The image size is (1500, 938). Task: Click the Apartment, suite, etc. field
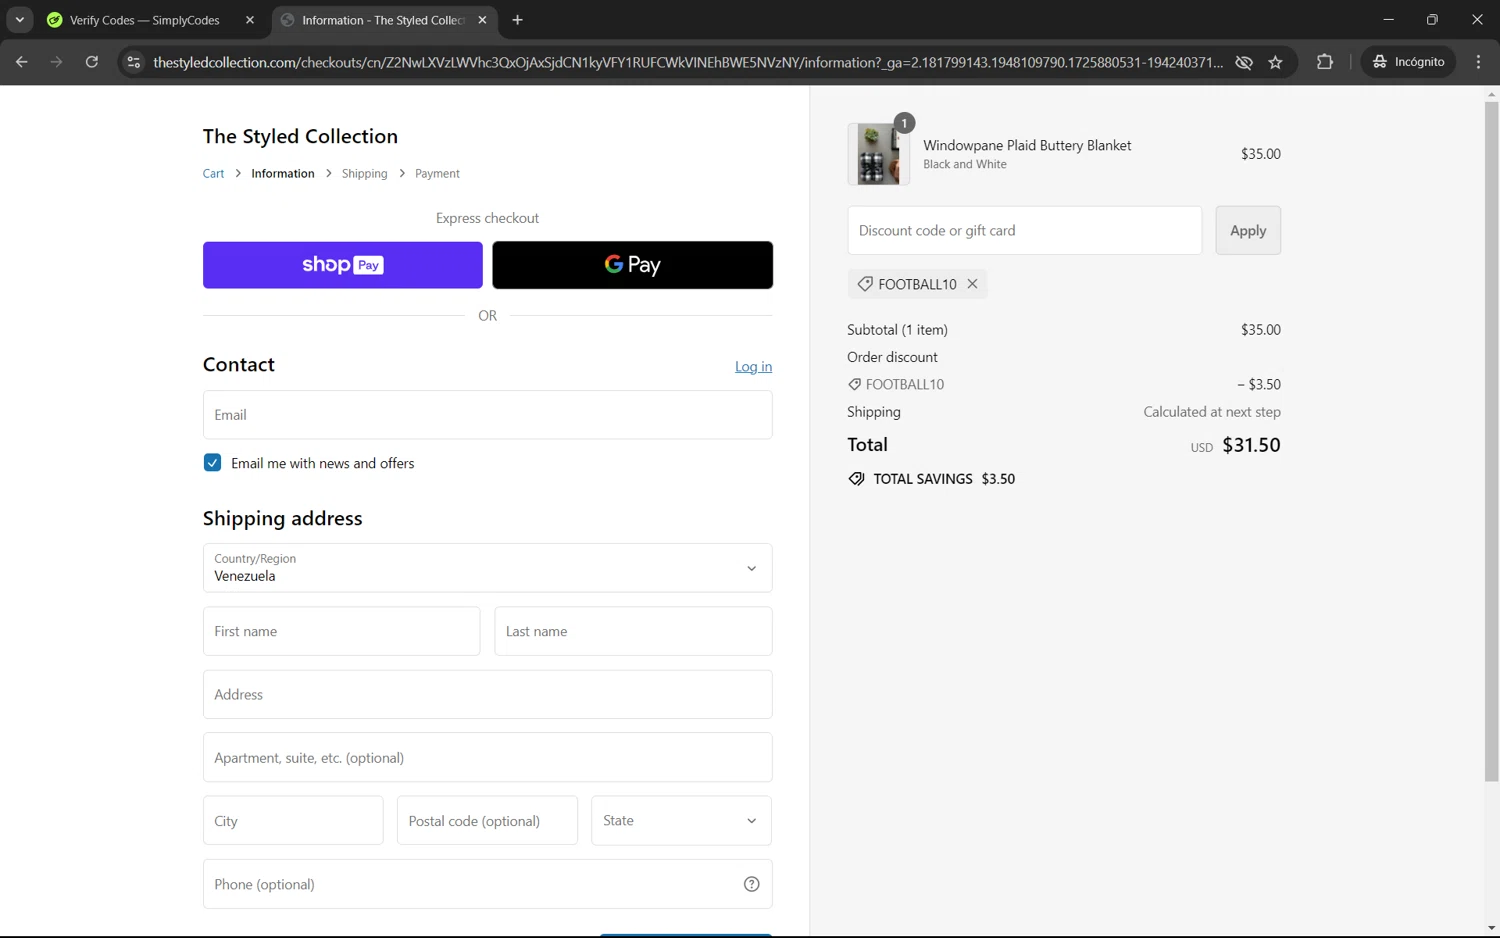pos(487,757)
